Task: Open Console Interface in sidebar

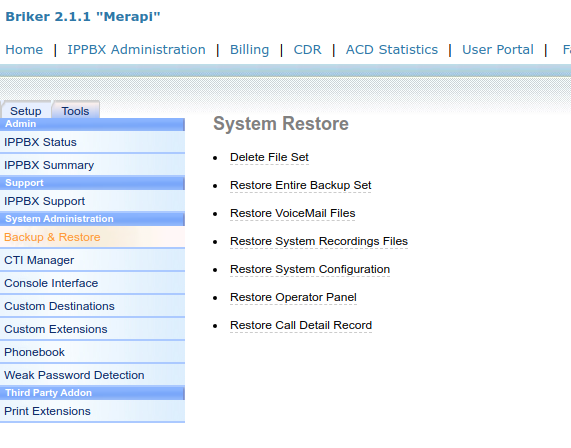Action: (x=92, y=283)
